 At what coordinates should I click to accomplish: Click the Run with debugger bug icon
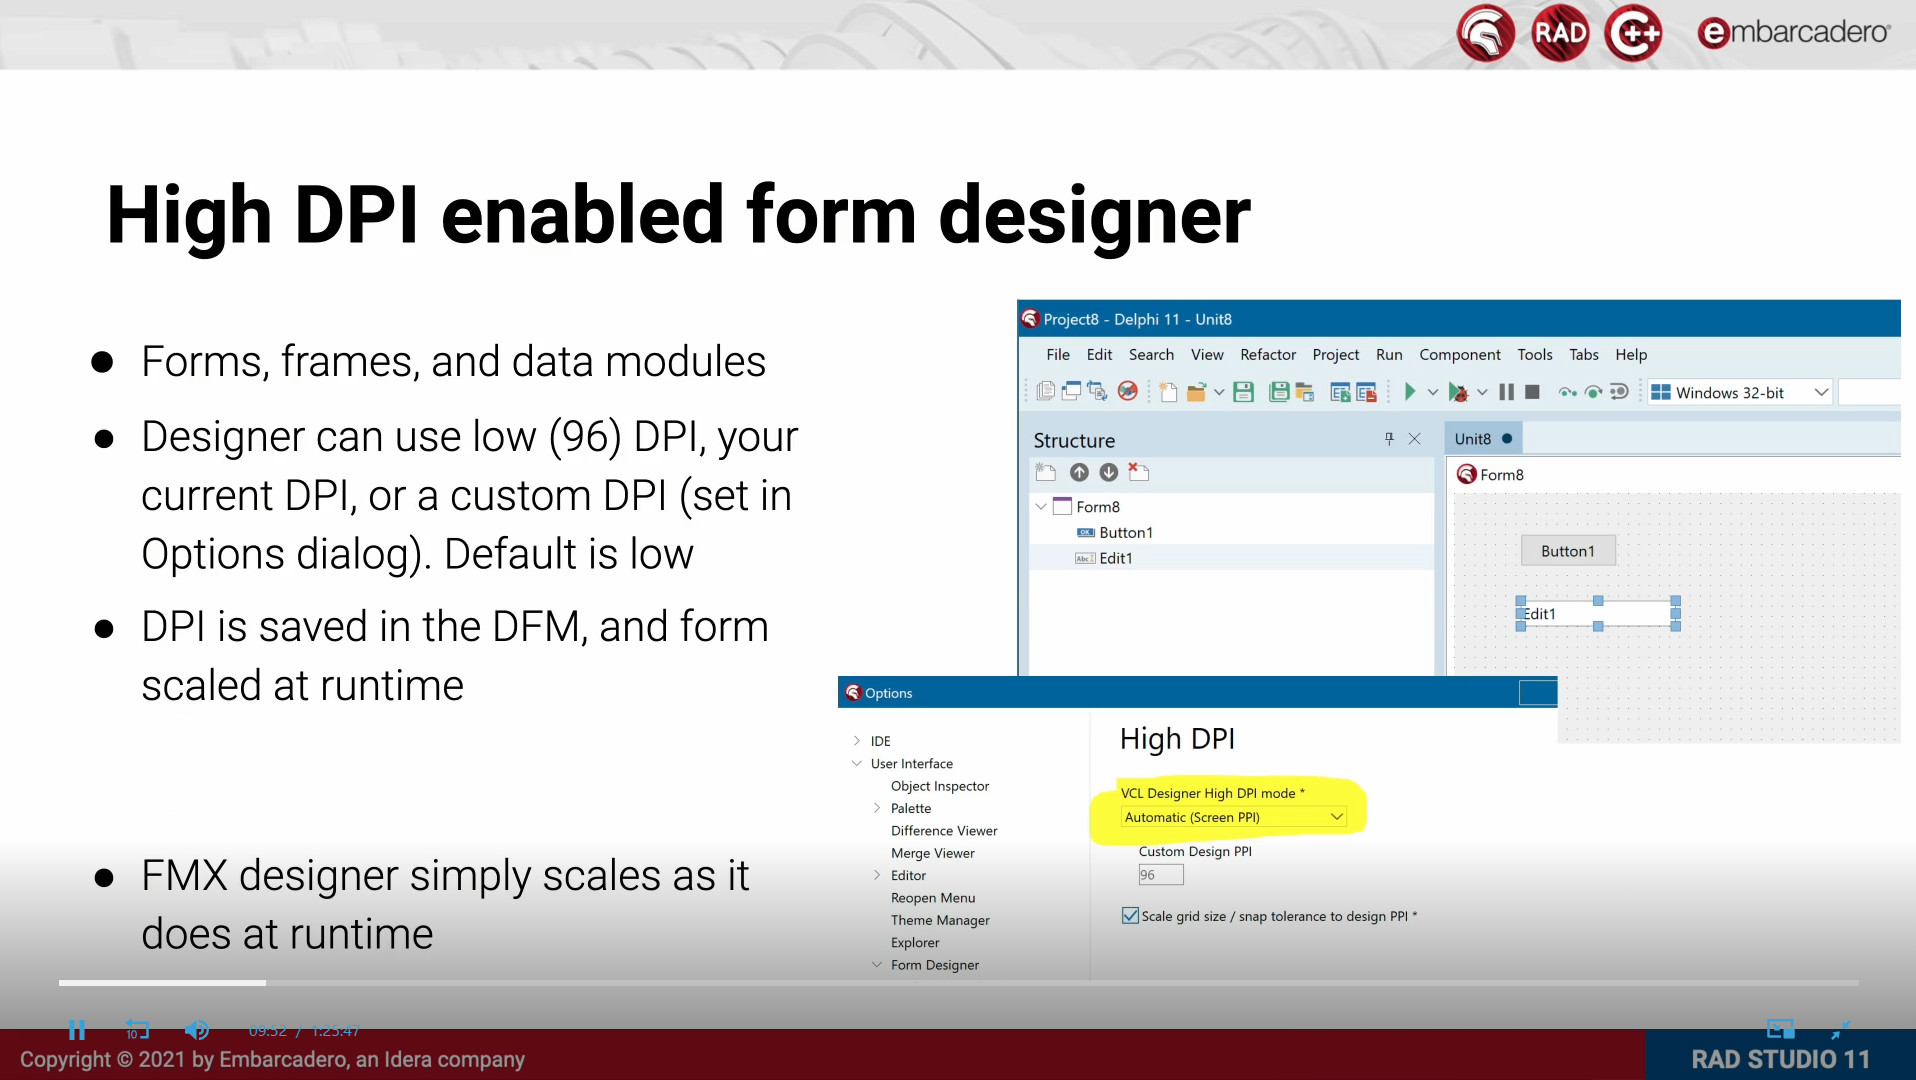[1458, 392]
